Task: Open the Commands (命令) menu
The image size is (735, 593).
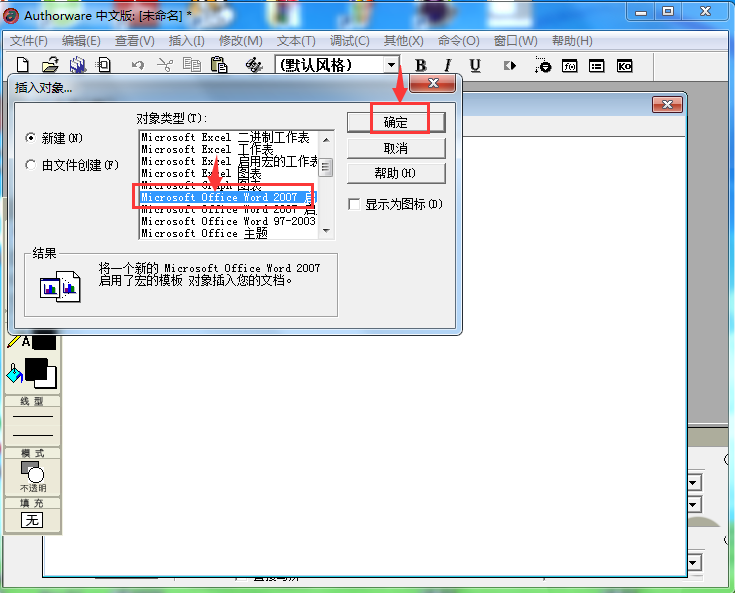Action: point(458,41)
